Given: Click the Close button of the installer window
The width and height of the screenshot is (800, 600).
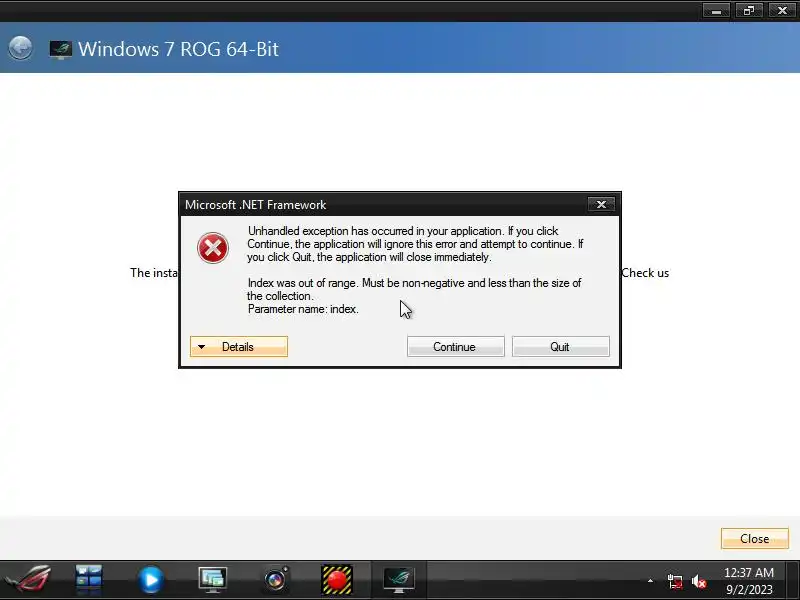Looking at the screenshot, I should pos(755,538).
